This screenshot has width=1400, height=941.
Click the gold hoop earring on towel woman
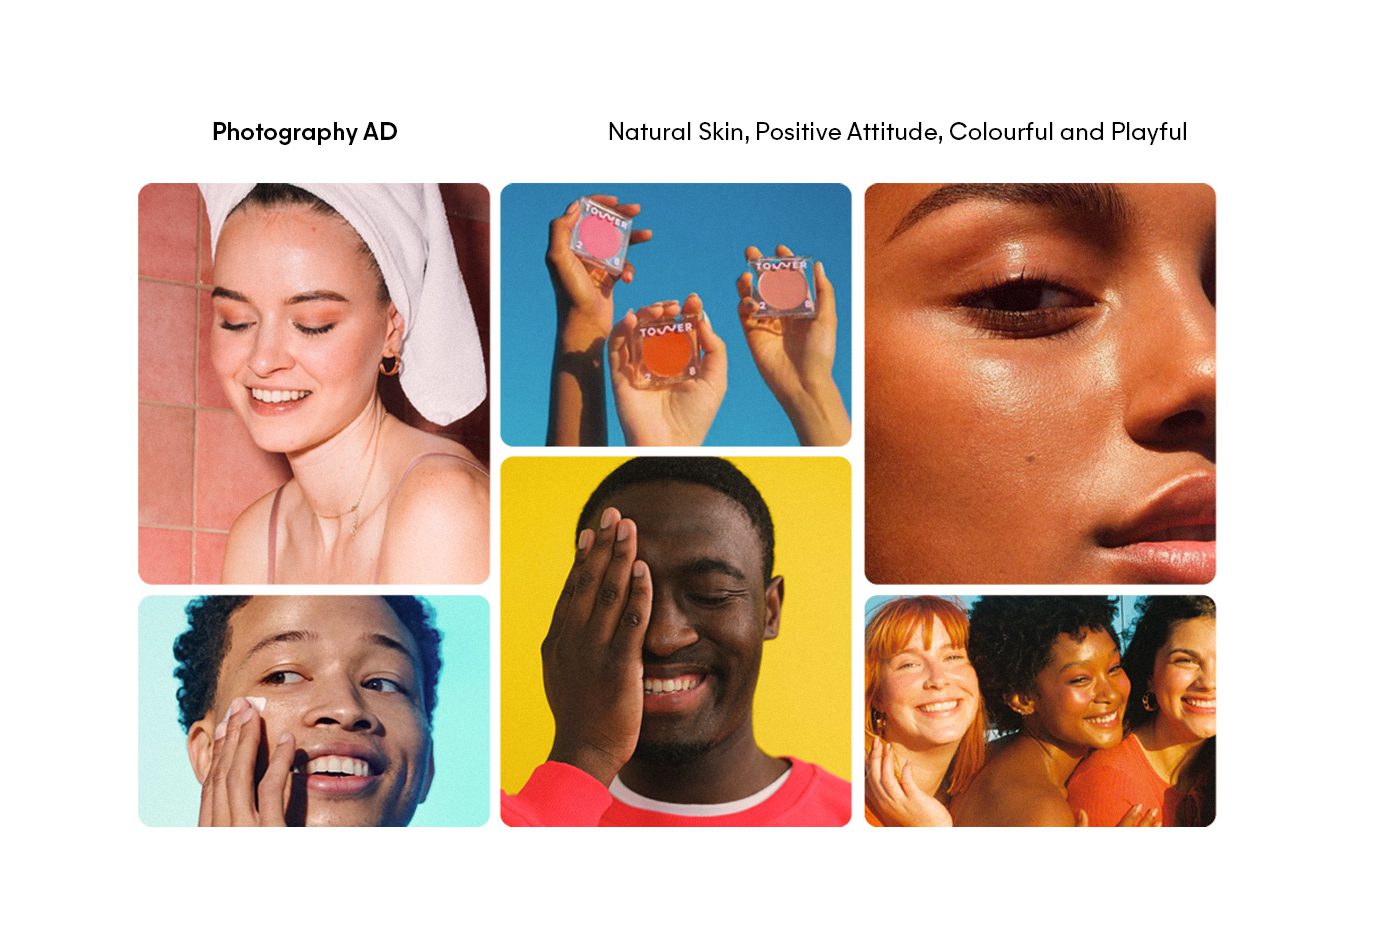point(390,363)
